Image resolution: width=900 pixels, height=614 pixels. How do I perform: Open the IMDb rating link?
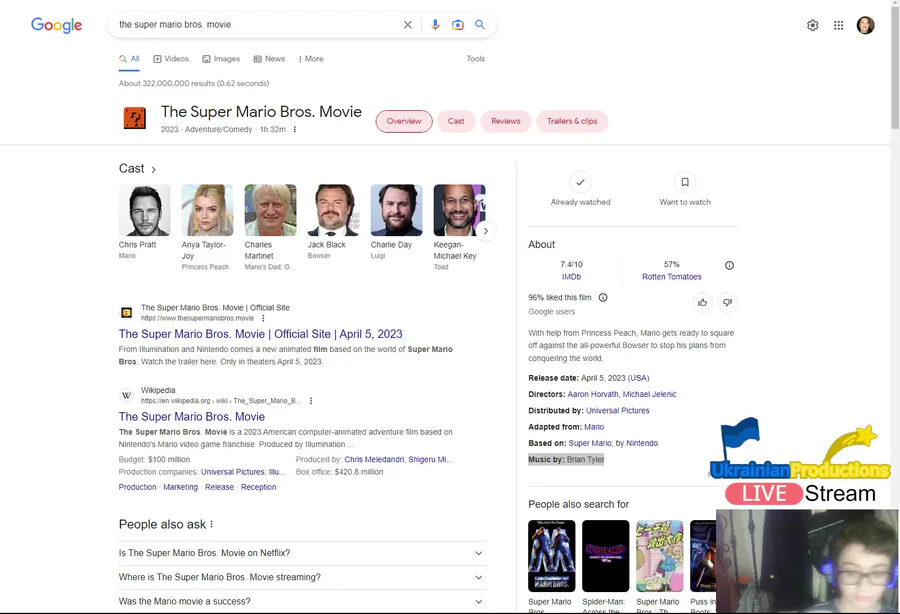pos(571,277)
